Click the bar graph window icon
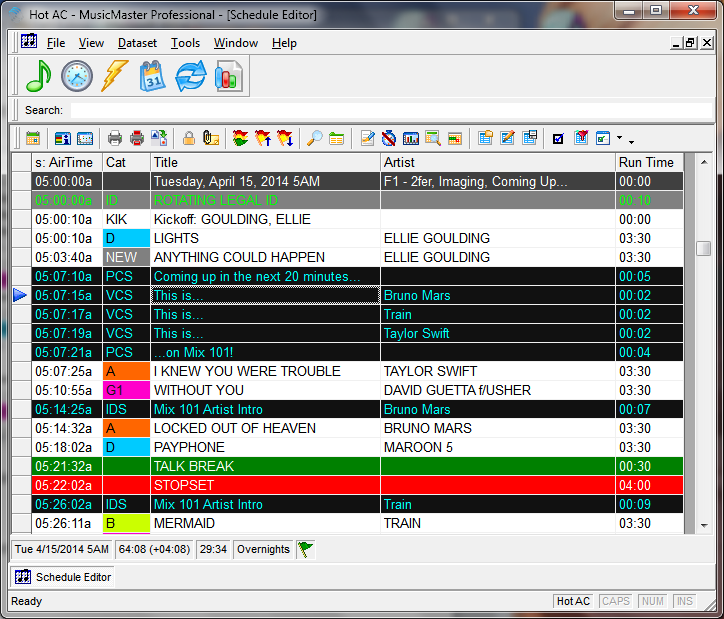The width and height of the screenshot is (724, 619). point(410,138)
